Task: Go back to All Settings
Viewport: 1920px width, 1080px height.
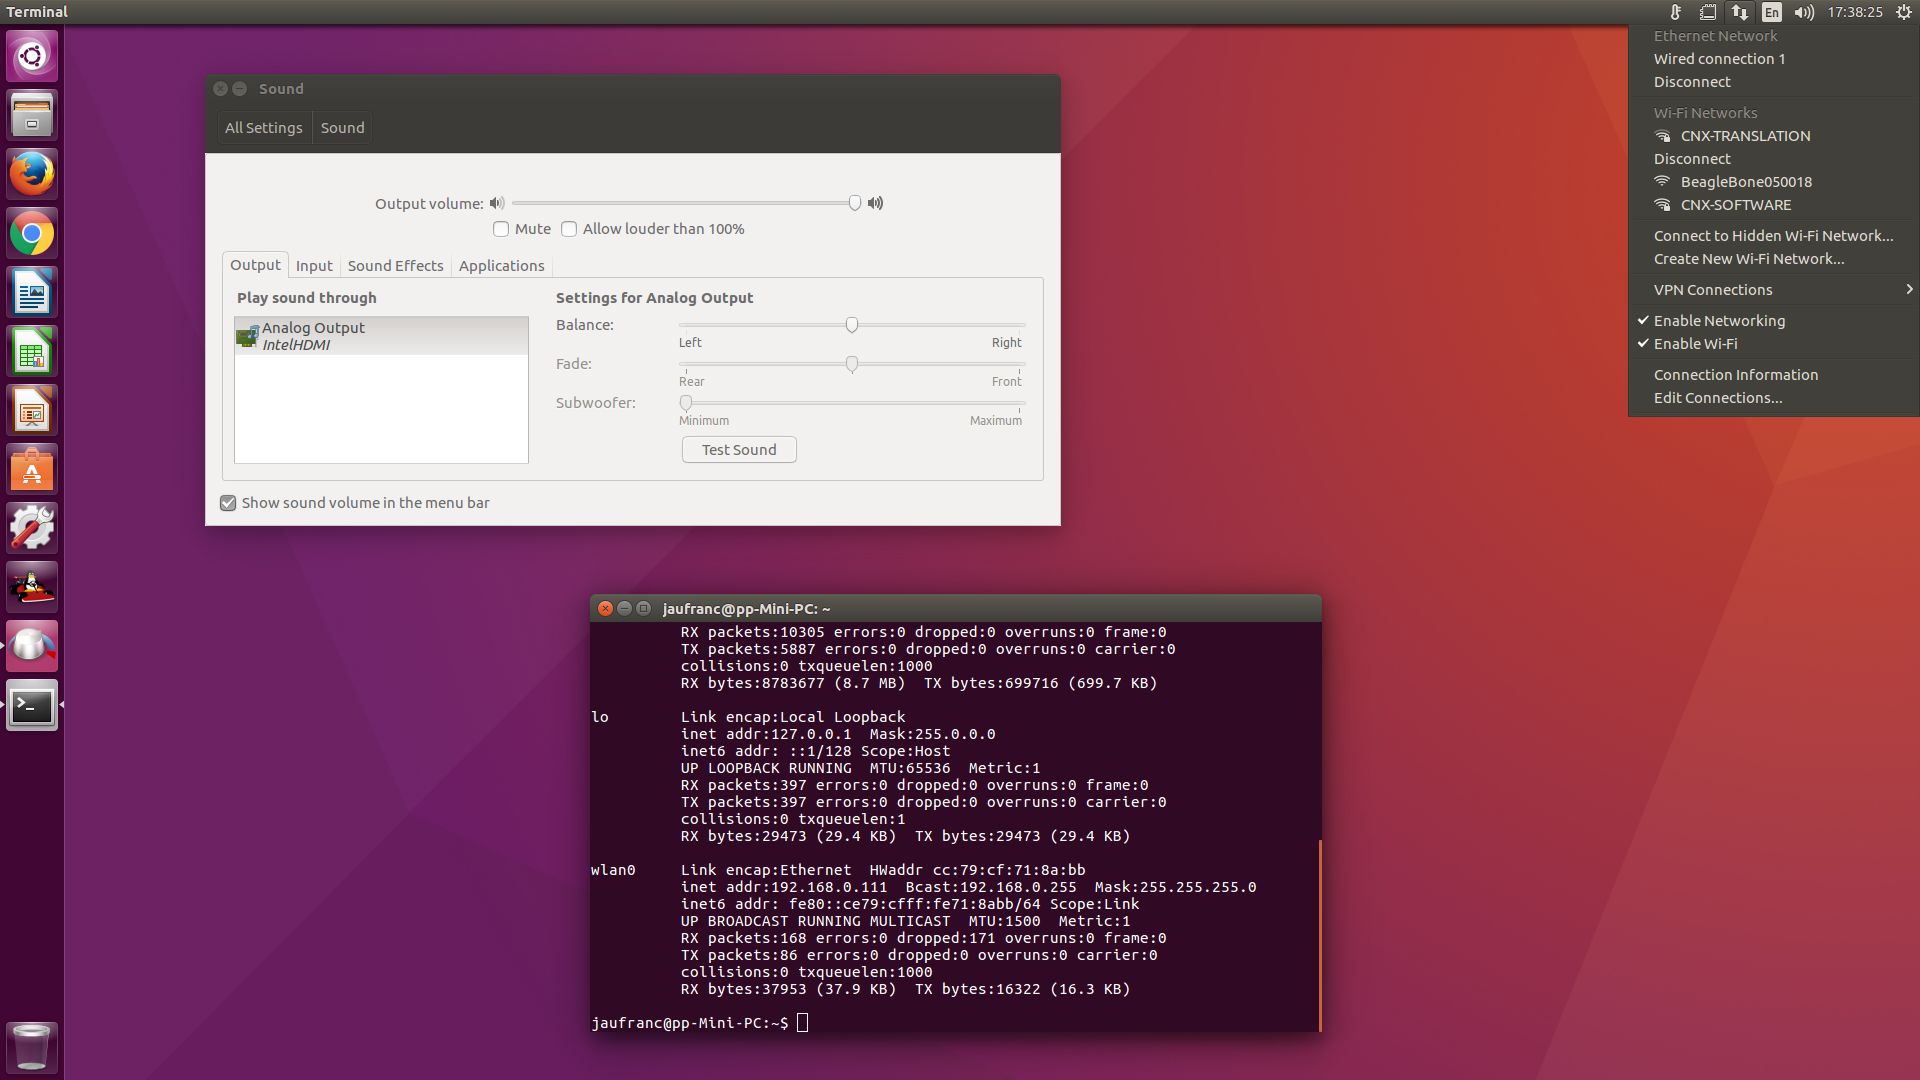Action: (x=264, y=128)
